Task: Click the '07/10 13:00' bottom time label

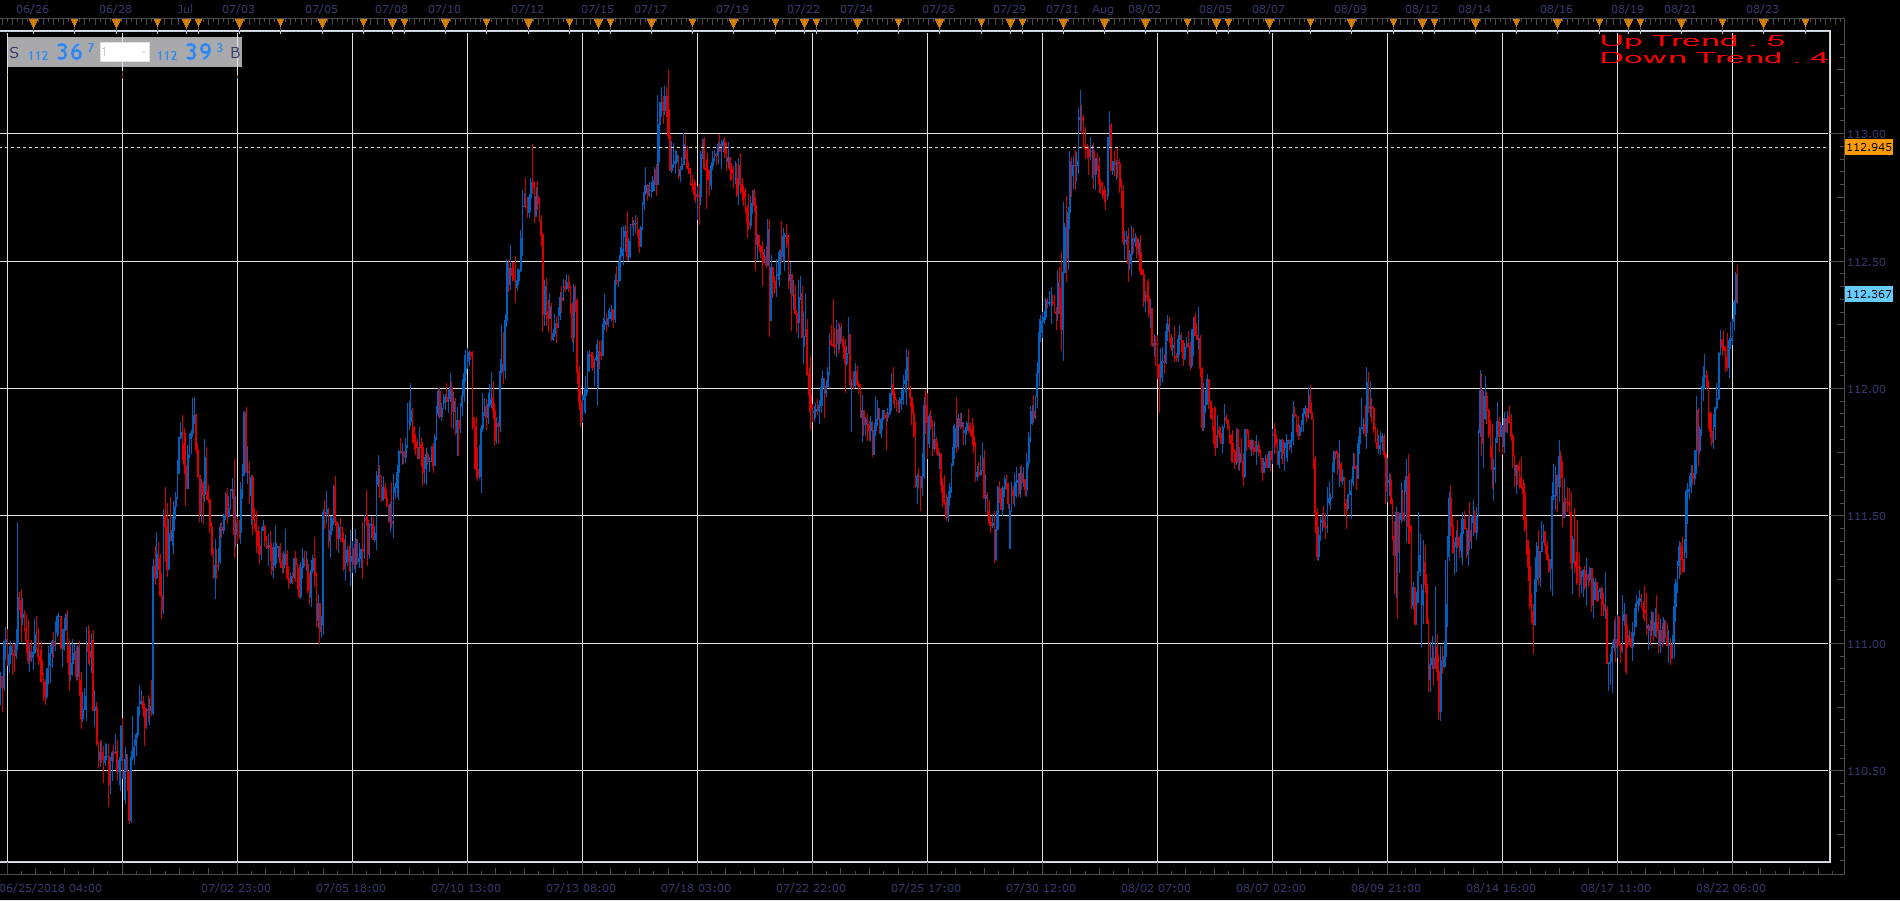Action: point(466,888)
